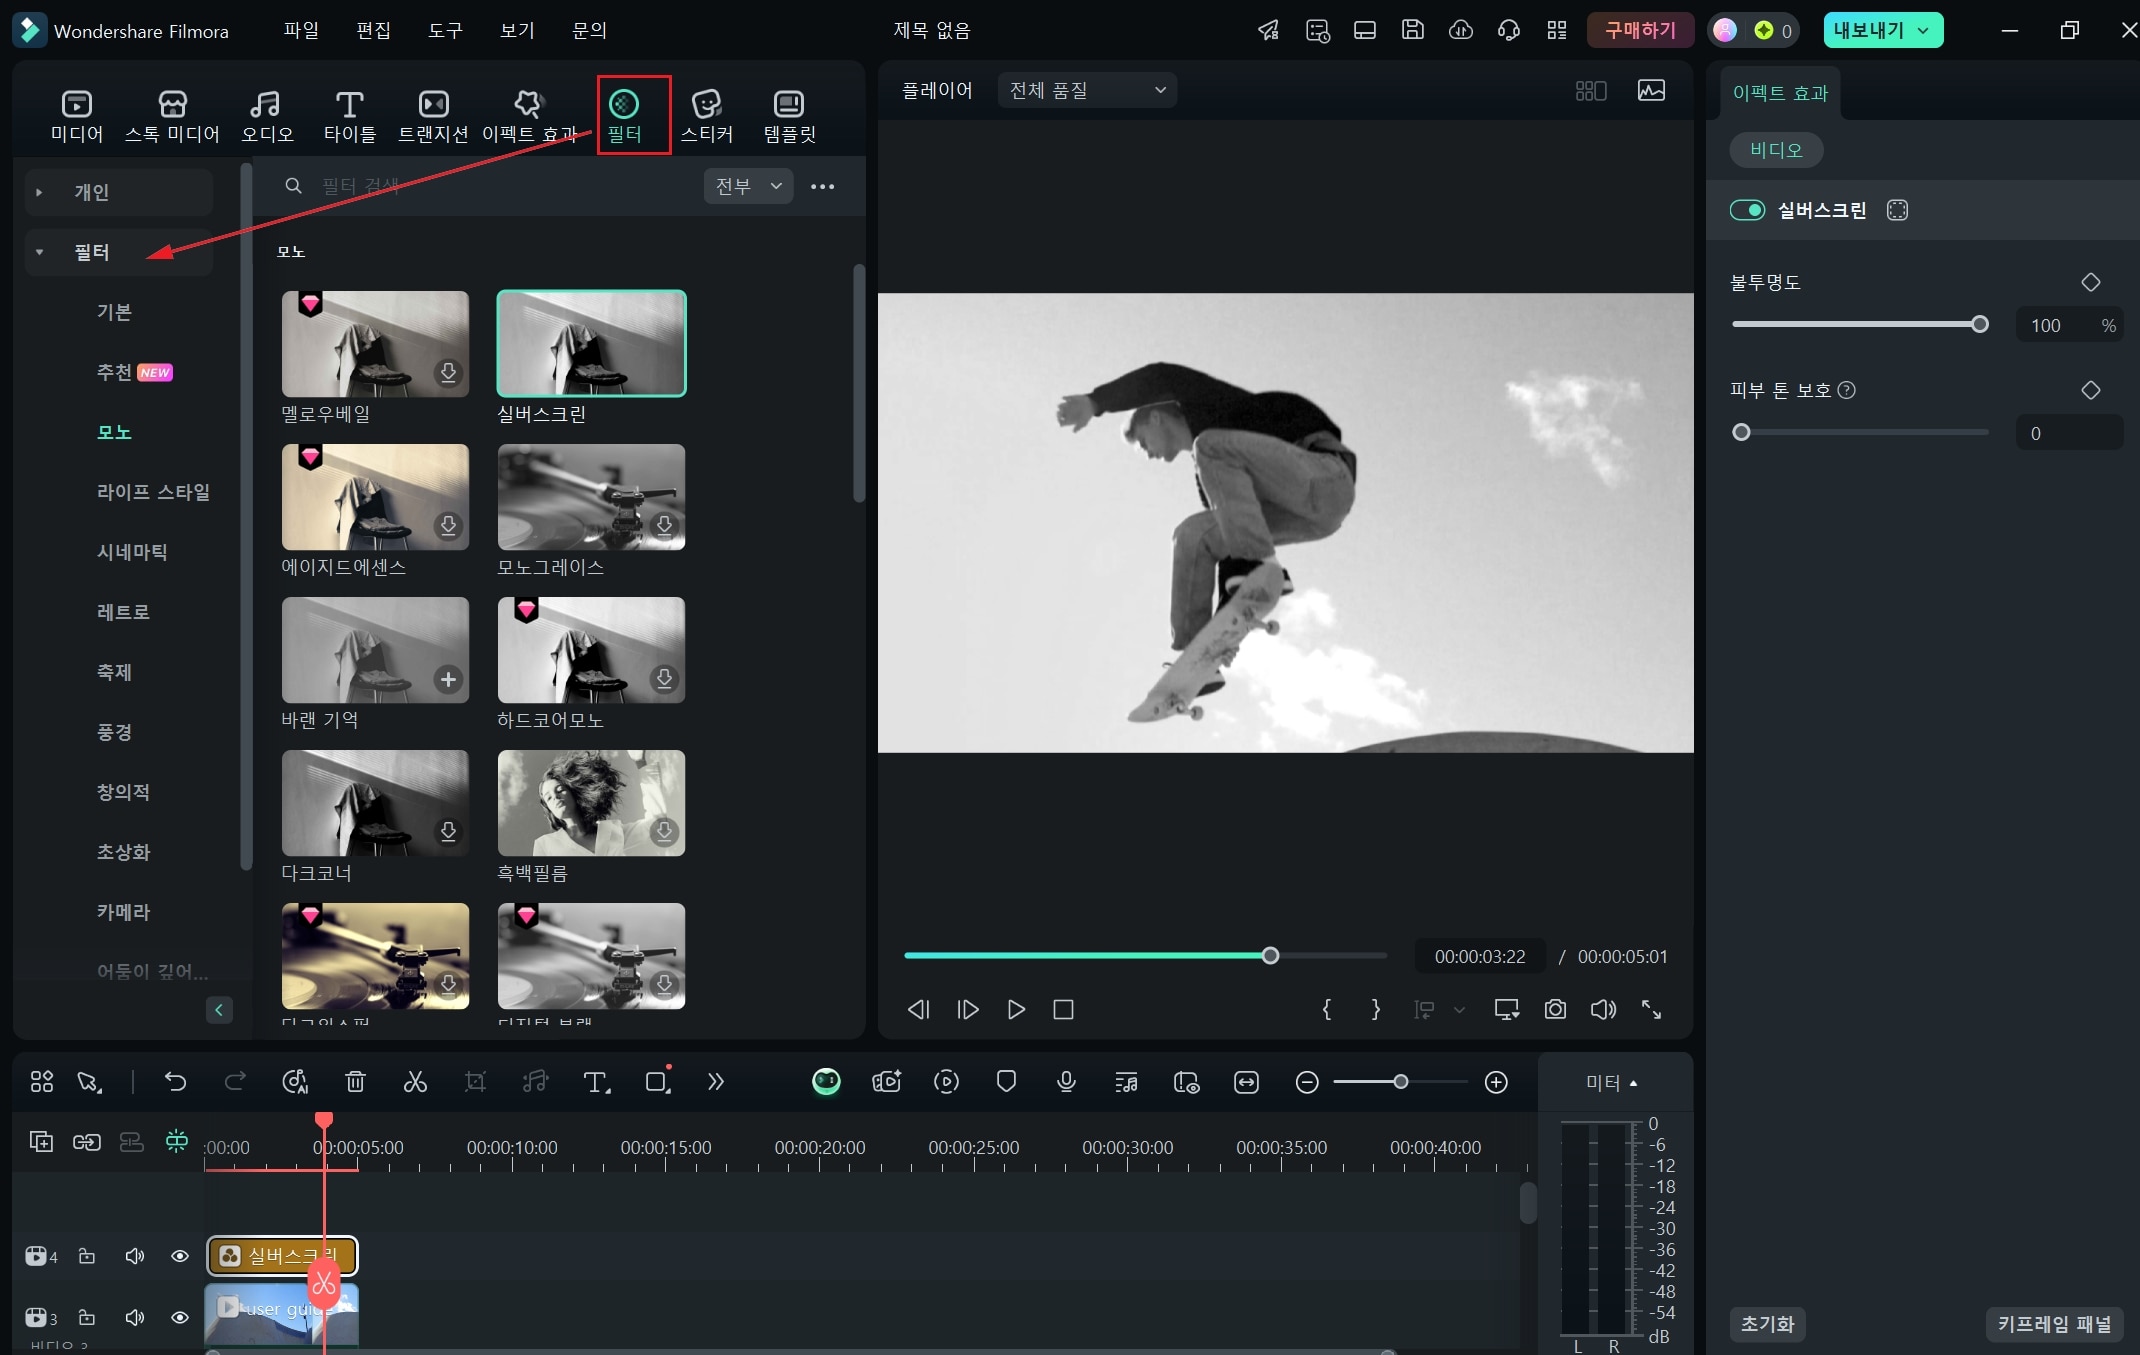This screenshot has height=1355, width=2140.
Task: Toggle the magnetic snapping icon
Action: click(x=177, y=1141)
